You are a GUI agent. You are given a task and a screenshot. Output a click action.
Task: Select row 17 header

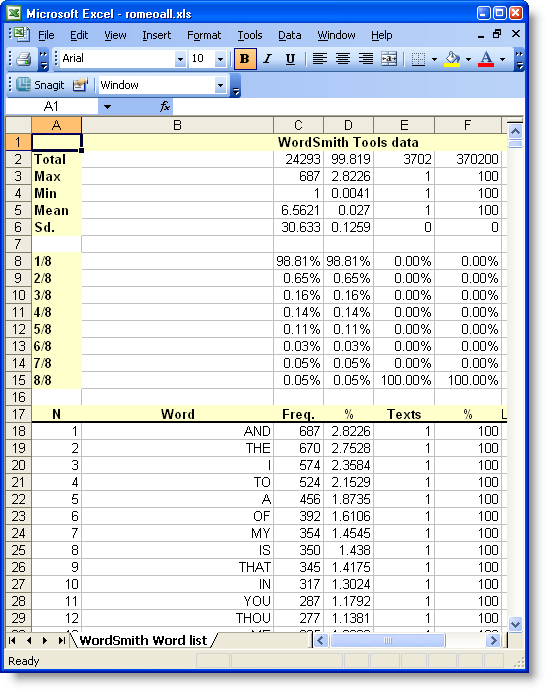(18, 414)
